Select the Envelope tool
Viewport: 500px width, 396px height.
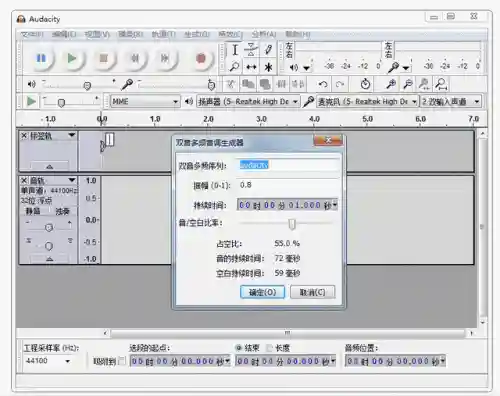click(251, 50)
